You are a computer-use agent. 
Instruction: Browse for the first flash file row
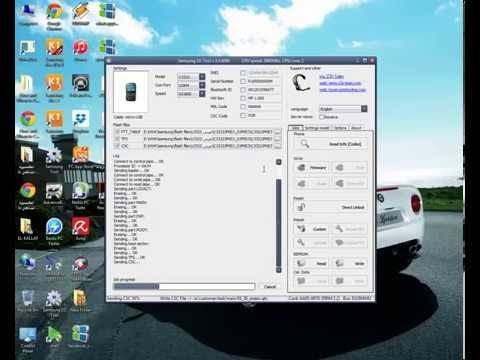click(x=277, y=132)
